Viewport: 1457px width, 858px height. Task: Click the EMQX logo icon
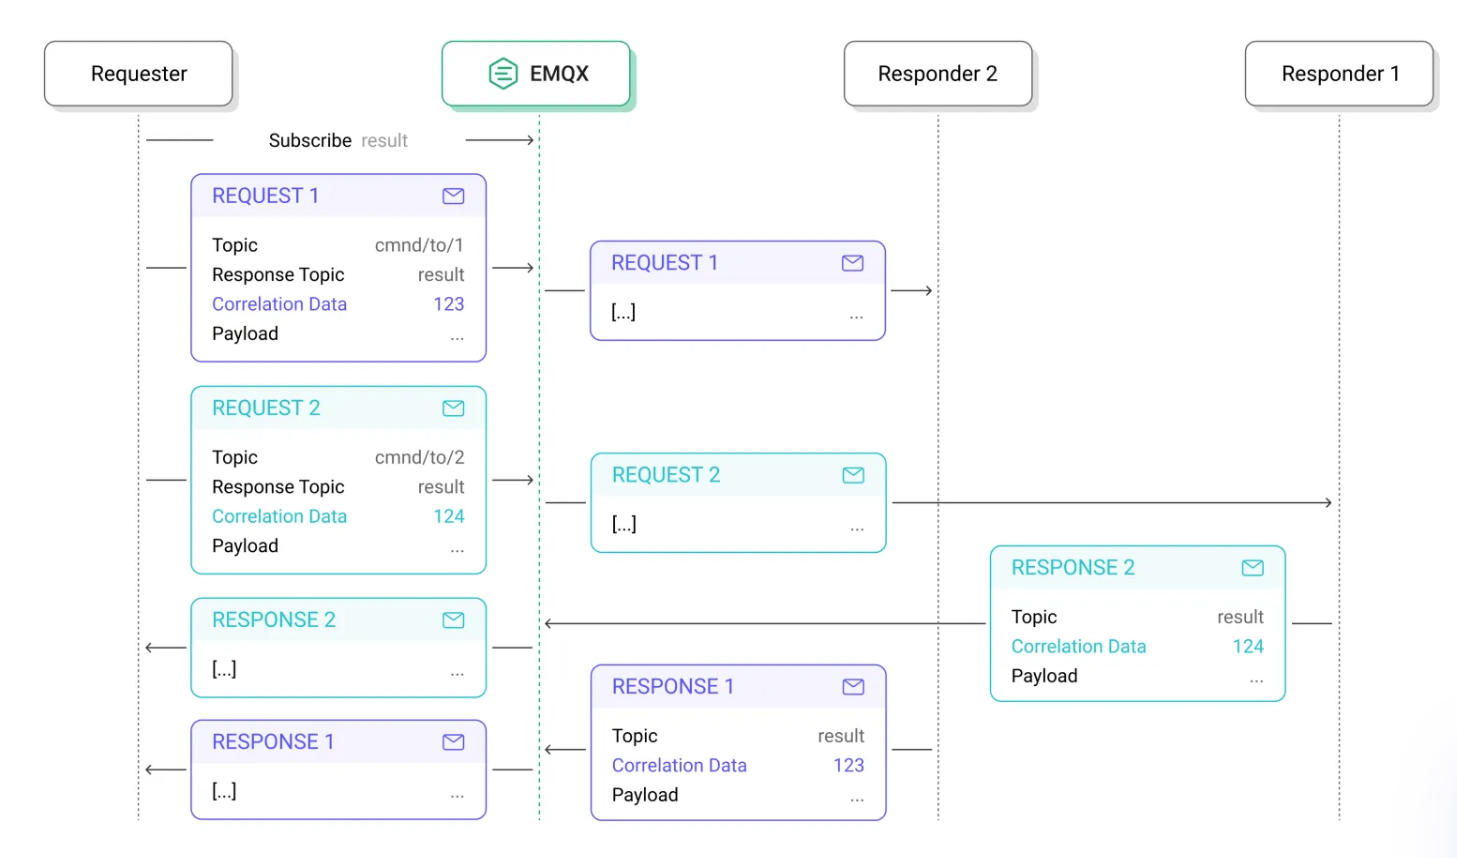(x=503, y=73)
